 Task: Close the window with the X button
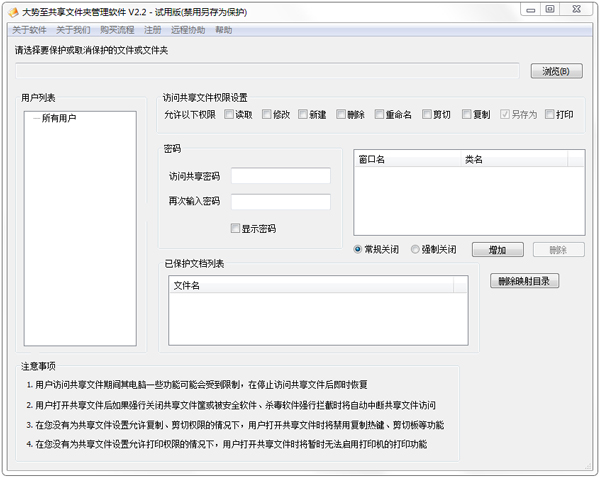[x=577, y=10]
